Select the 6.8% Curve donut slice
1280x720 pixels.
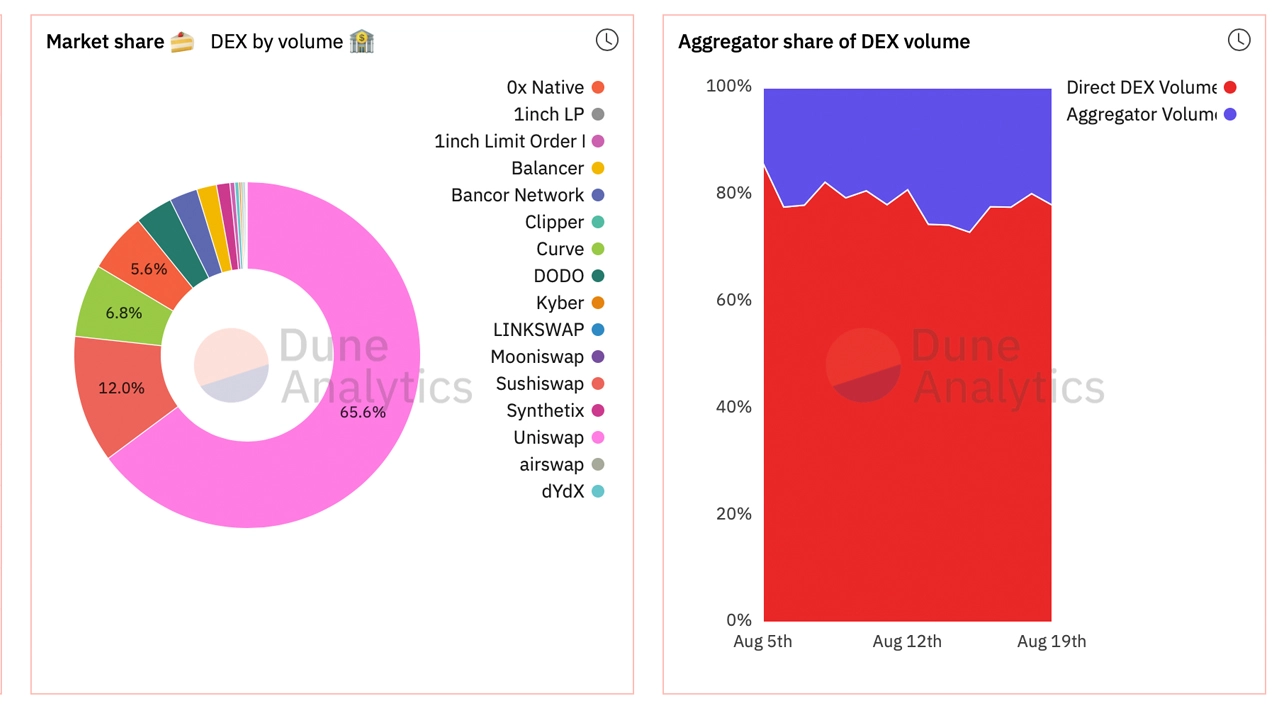122,311
